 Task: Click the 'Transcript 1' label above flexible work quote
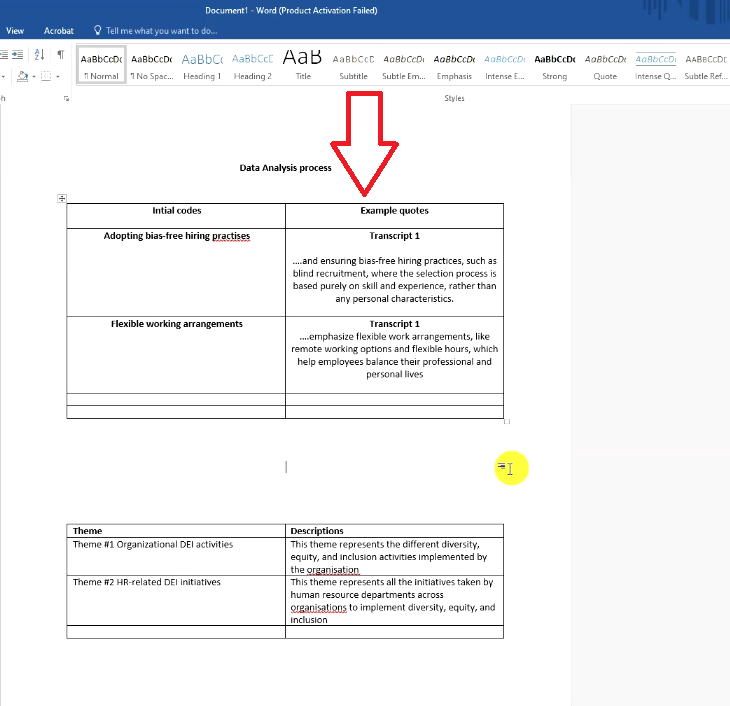(x=394, y=324)
